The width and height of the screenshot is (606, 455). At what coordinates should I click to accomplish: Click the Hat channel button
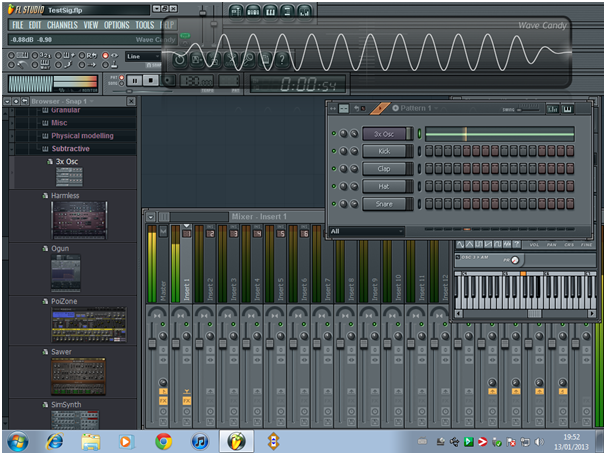click(x=384, y=186)
